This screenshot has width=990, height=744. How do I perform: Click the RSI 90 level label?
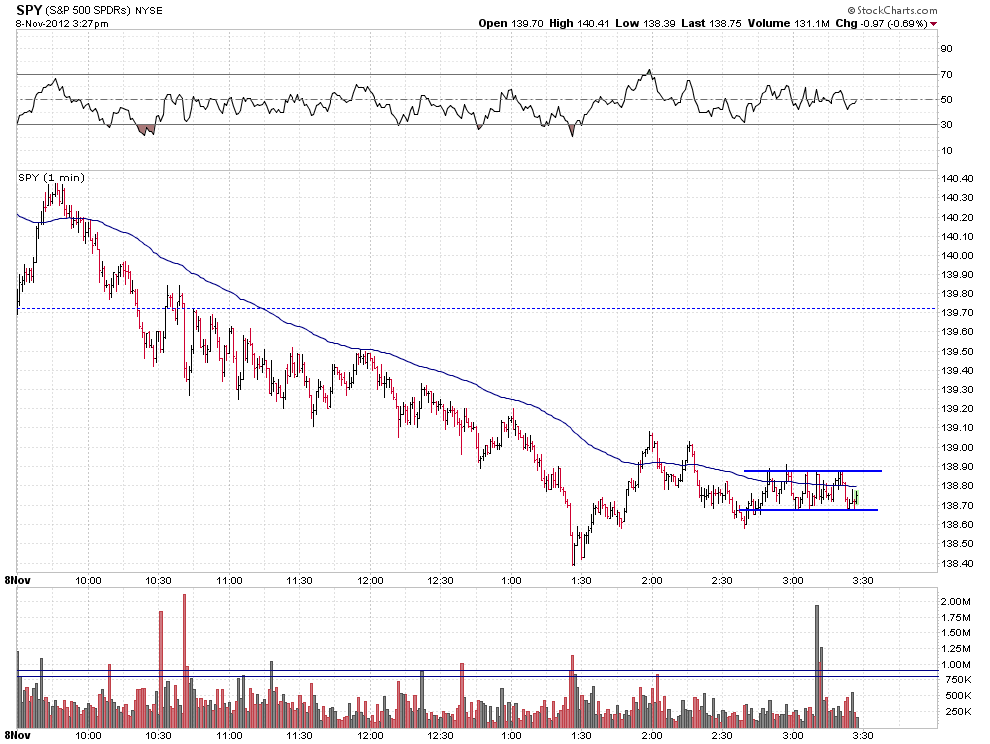pos(946,49)
